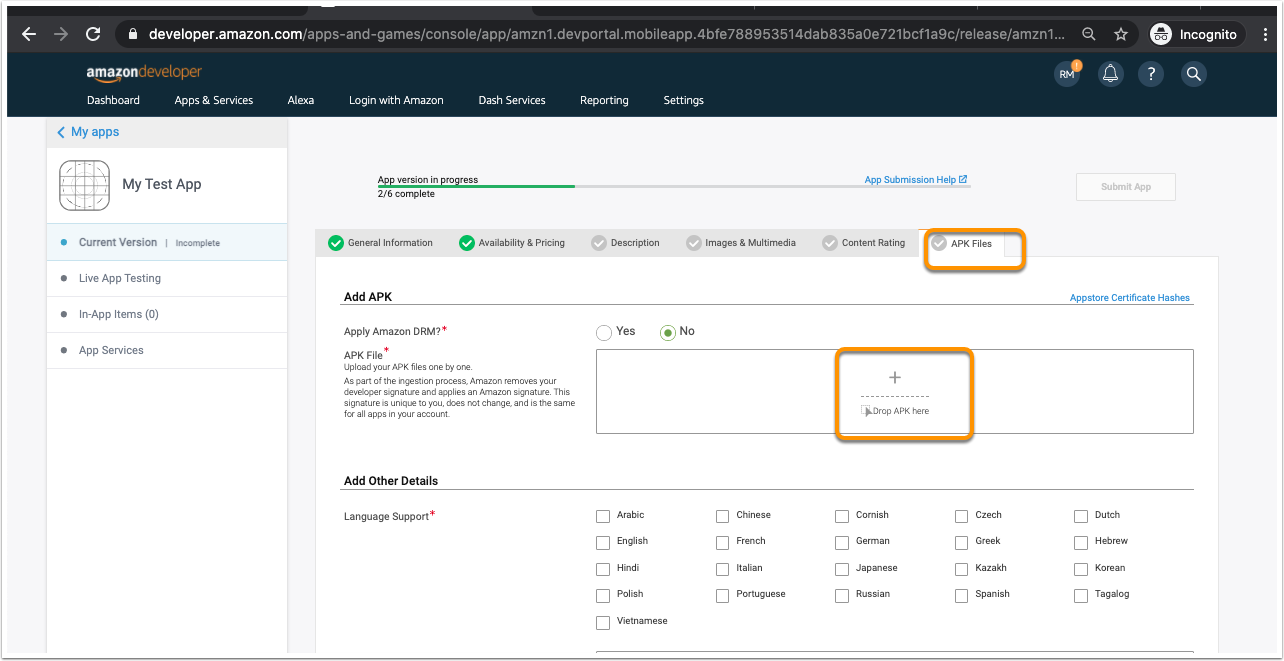
Task: Check Tagalog language support
Action: (x=1081, y=595)
